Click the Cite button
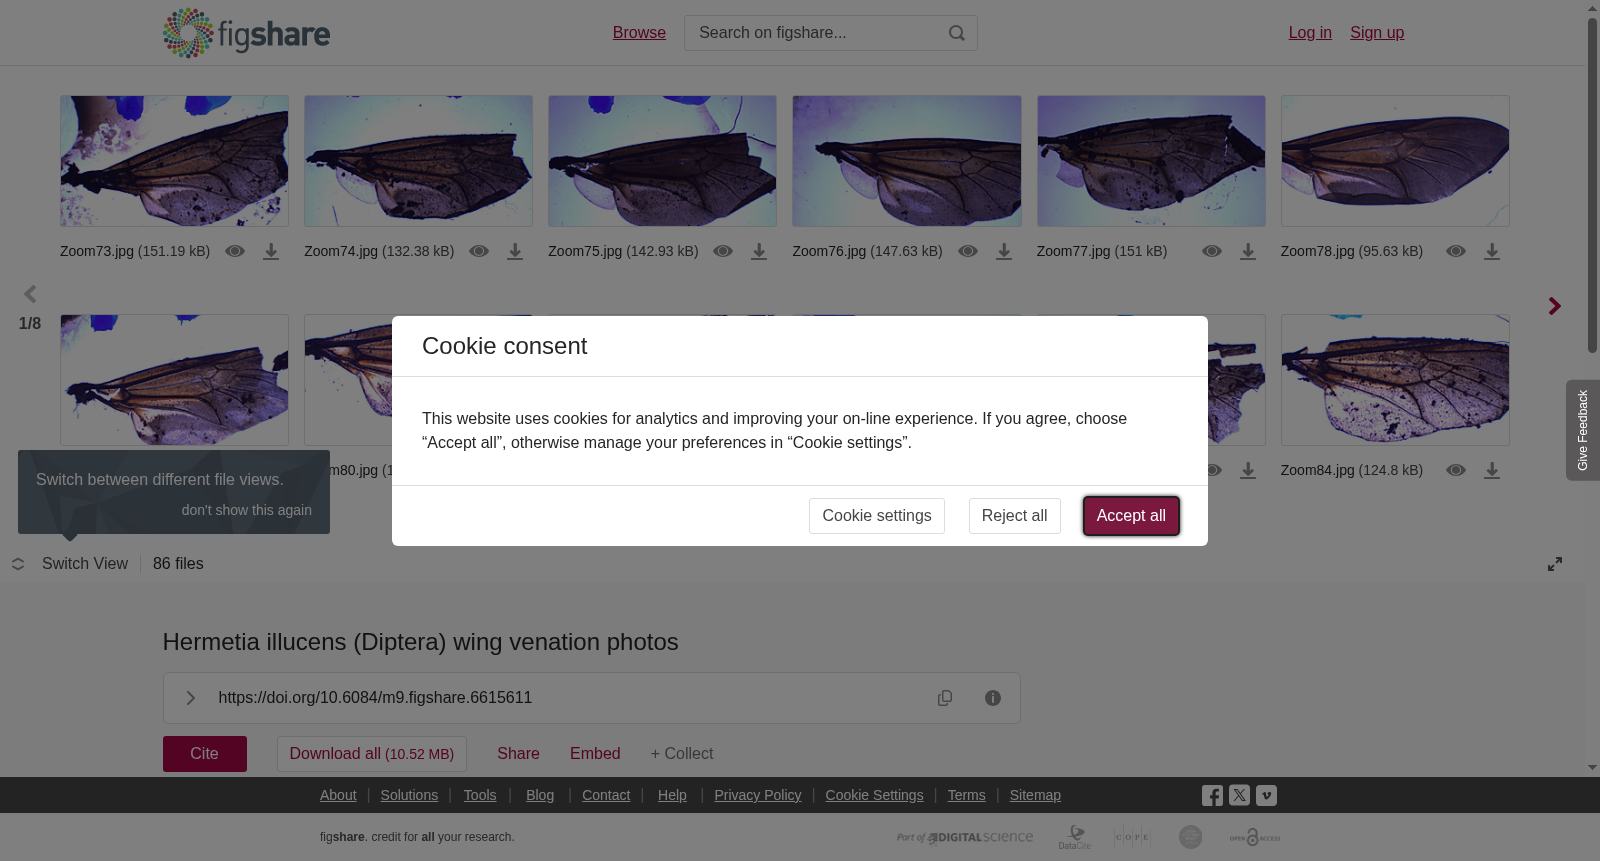 tap(205, 754)
